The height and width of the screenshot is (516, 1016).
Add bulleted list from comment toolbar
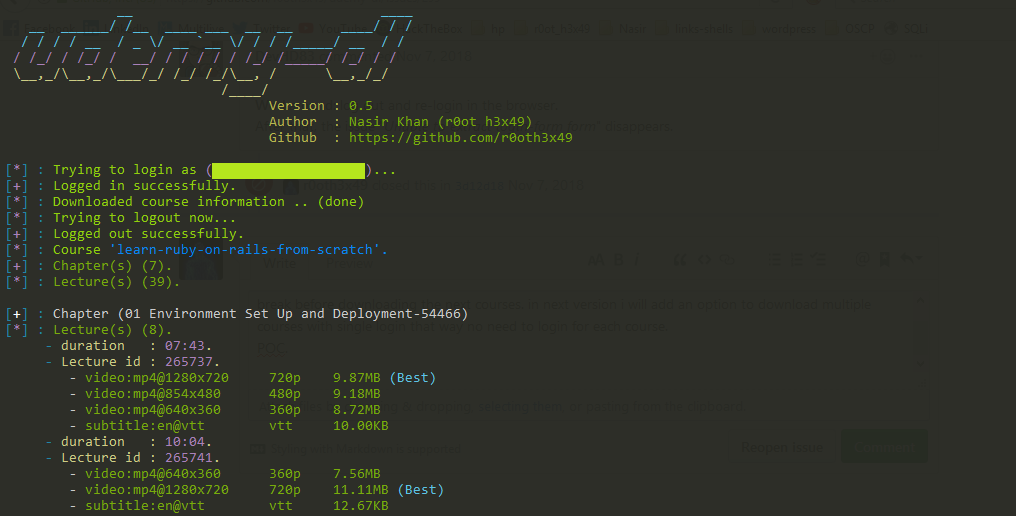pyautogui.click(x=774, y=260)
